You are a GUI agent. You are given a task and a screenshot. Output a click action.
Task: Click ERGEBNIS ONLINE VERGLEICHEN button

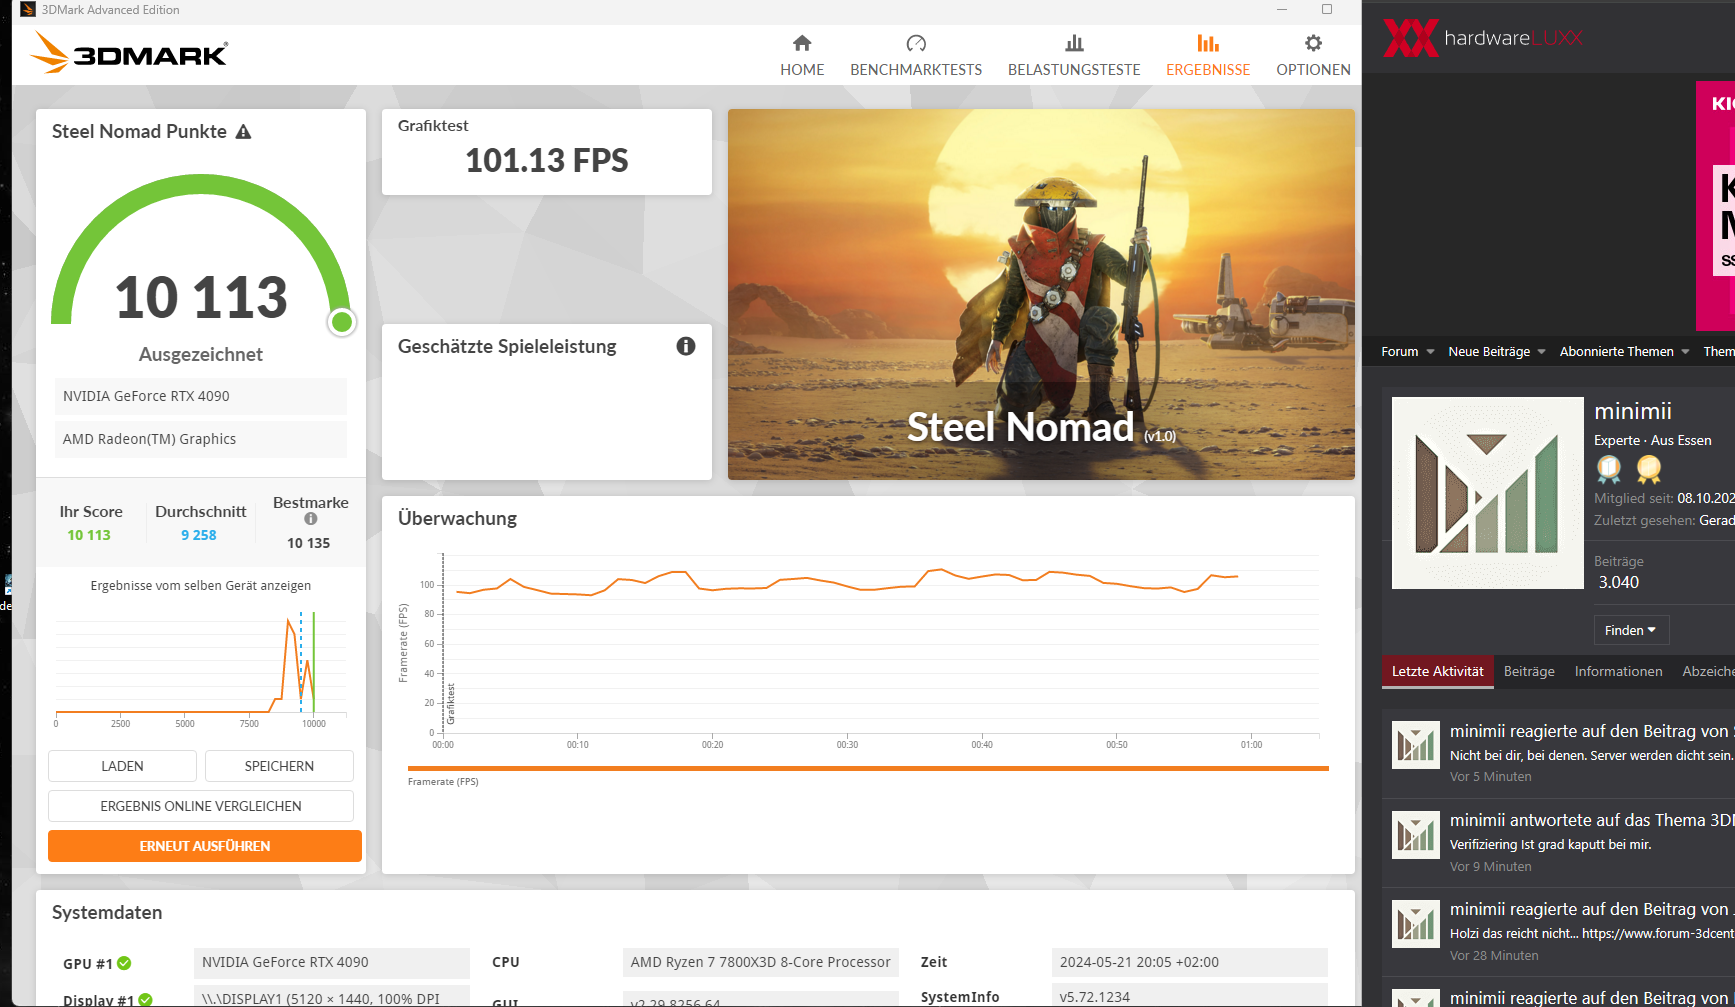tap(201, 806)
